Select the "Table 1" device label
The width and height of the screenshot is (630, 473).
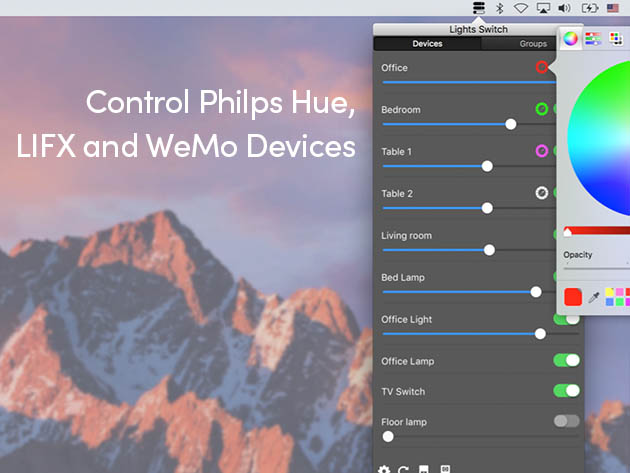pos(396,152)
